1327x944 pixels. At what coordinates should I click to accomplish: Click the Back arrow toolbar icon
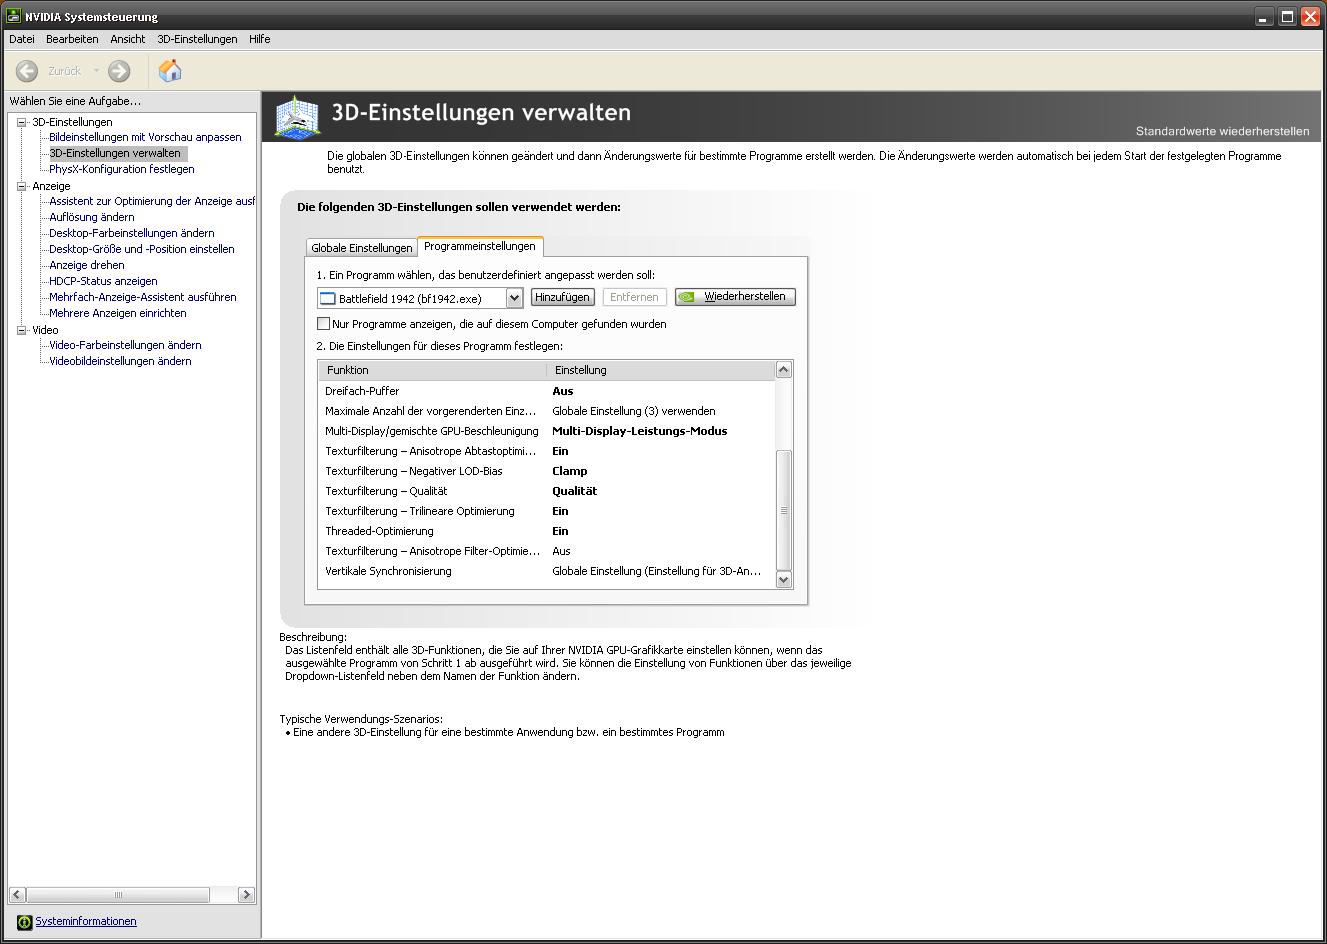point(27,71)
